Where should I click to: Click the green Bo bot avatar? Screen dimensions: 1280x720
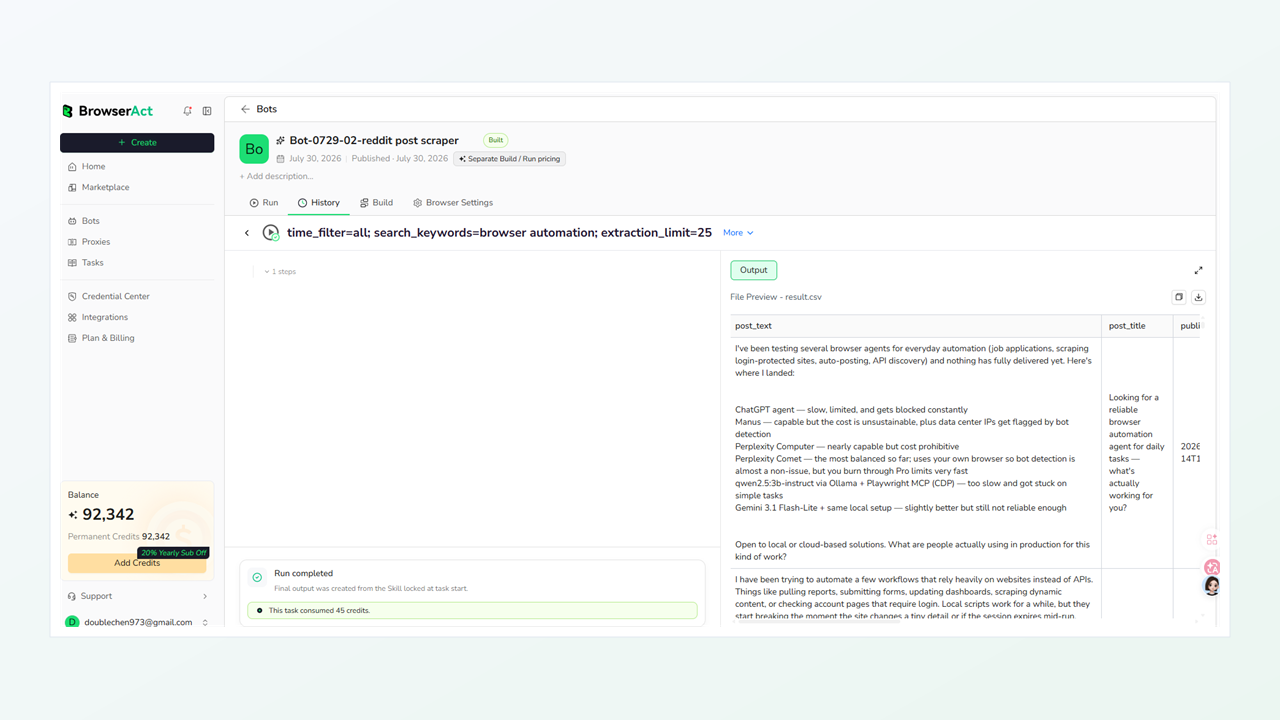[x=254, y=149]
